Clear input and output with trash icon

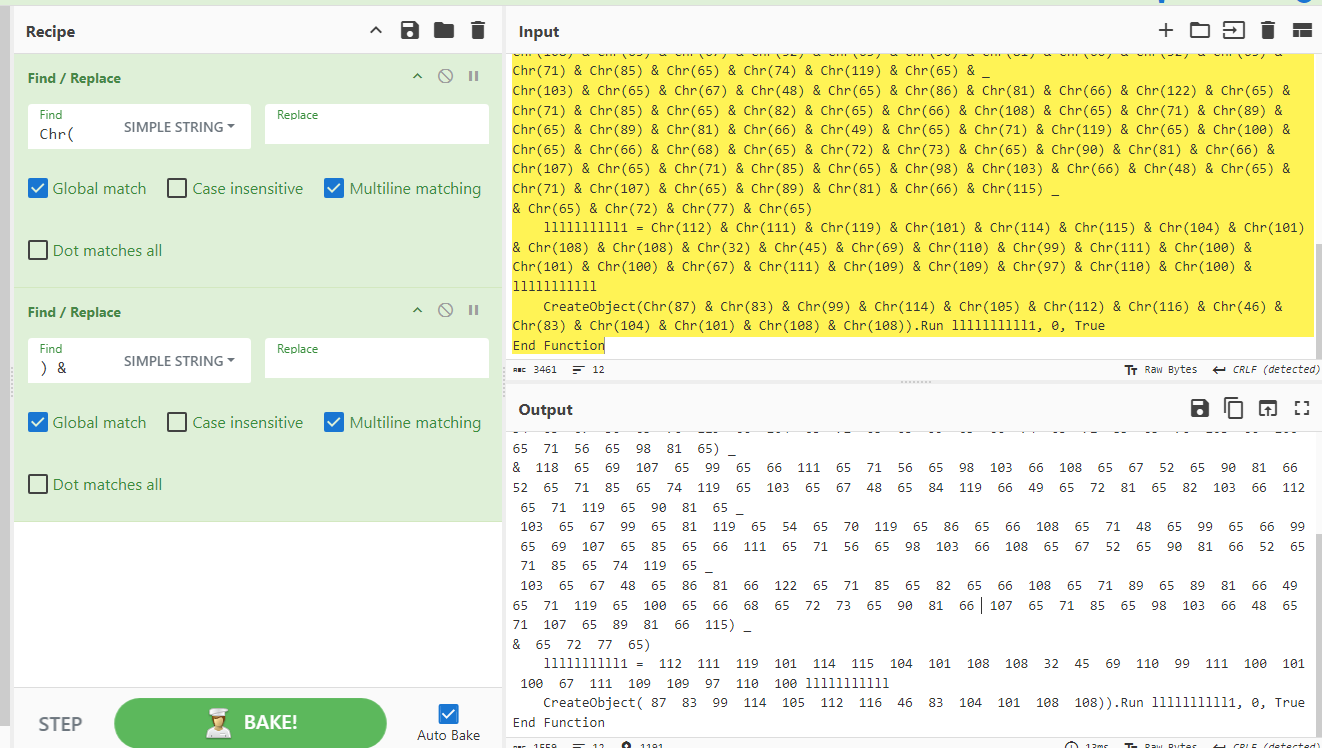pos(1268,31)
